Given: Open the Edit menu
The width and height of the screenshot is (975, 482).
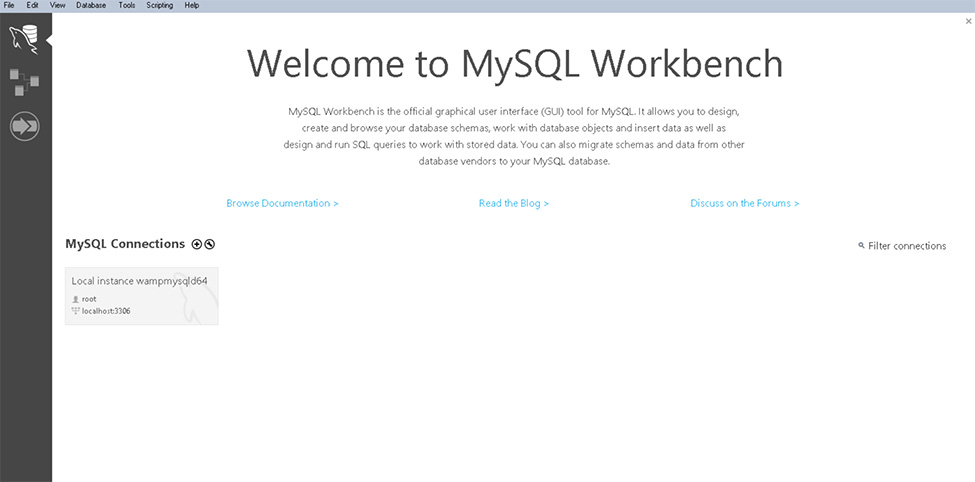Looking at the screenshot, I should 33,5.
